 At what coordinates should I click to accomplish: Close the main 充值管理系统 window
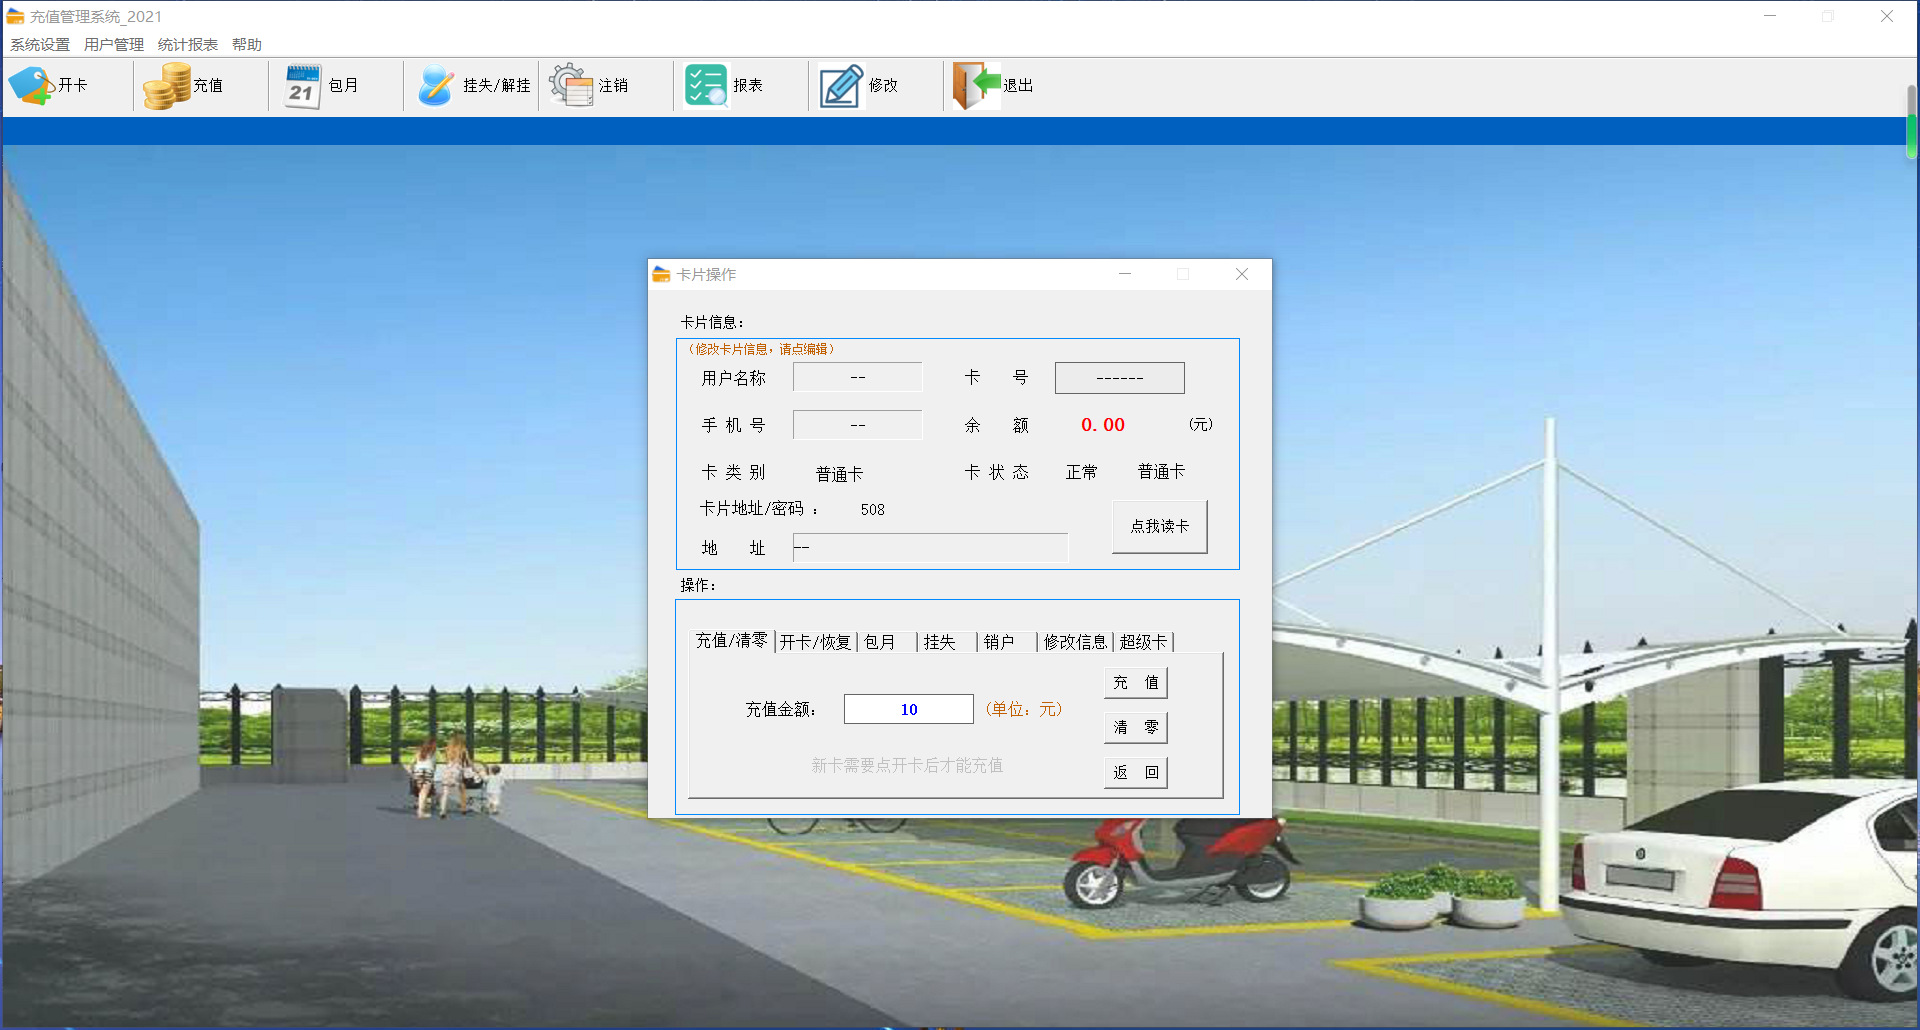pyautogui.click(x=1887, y=16)
